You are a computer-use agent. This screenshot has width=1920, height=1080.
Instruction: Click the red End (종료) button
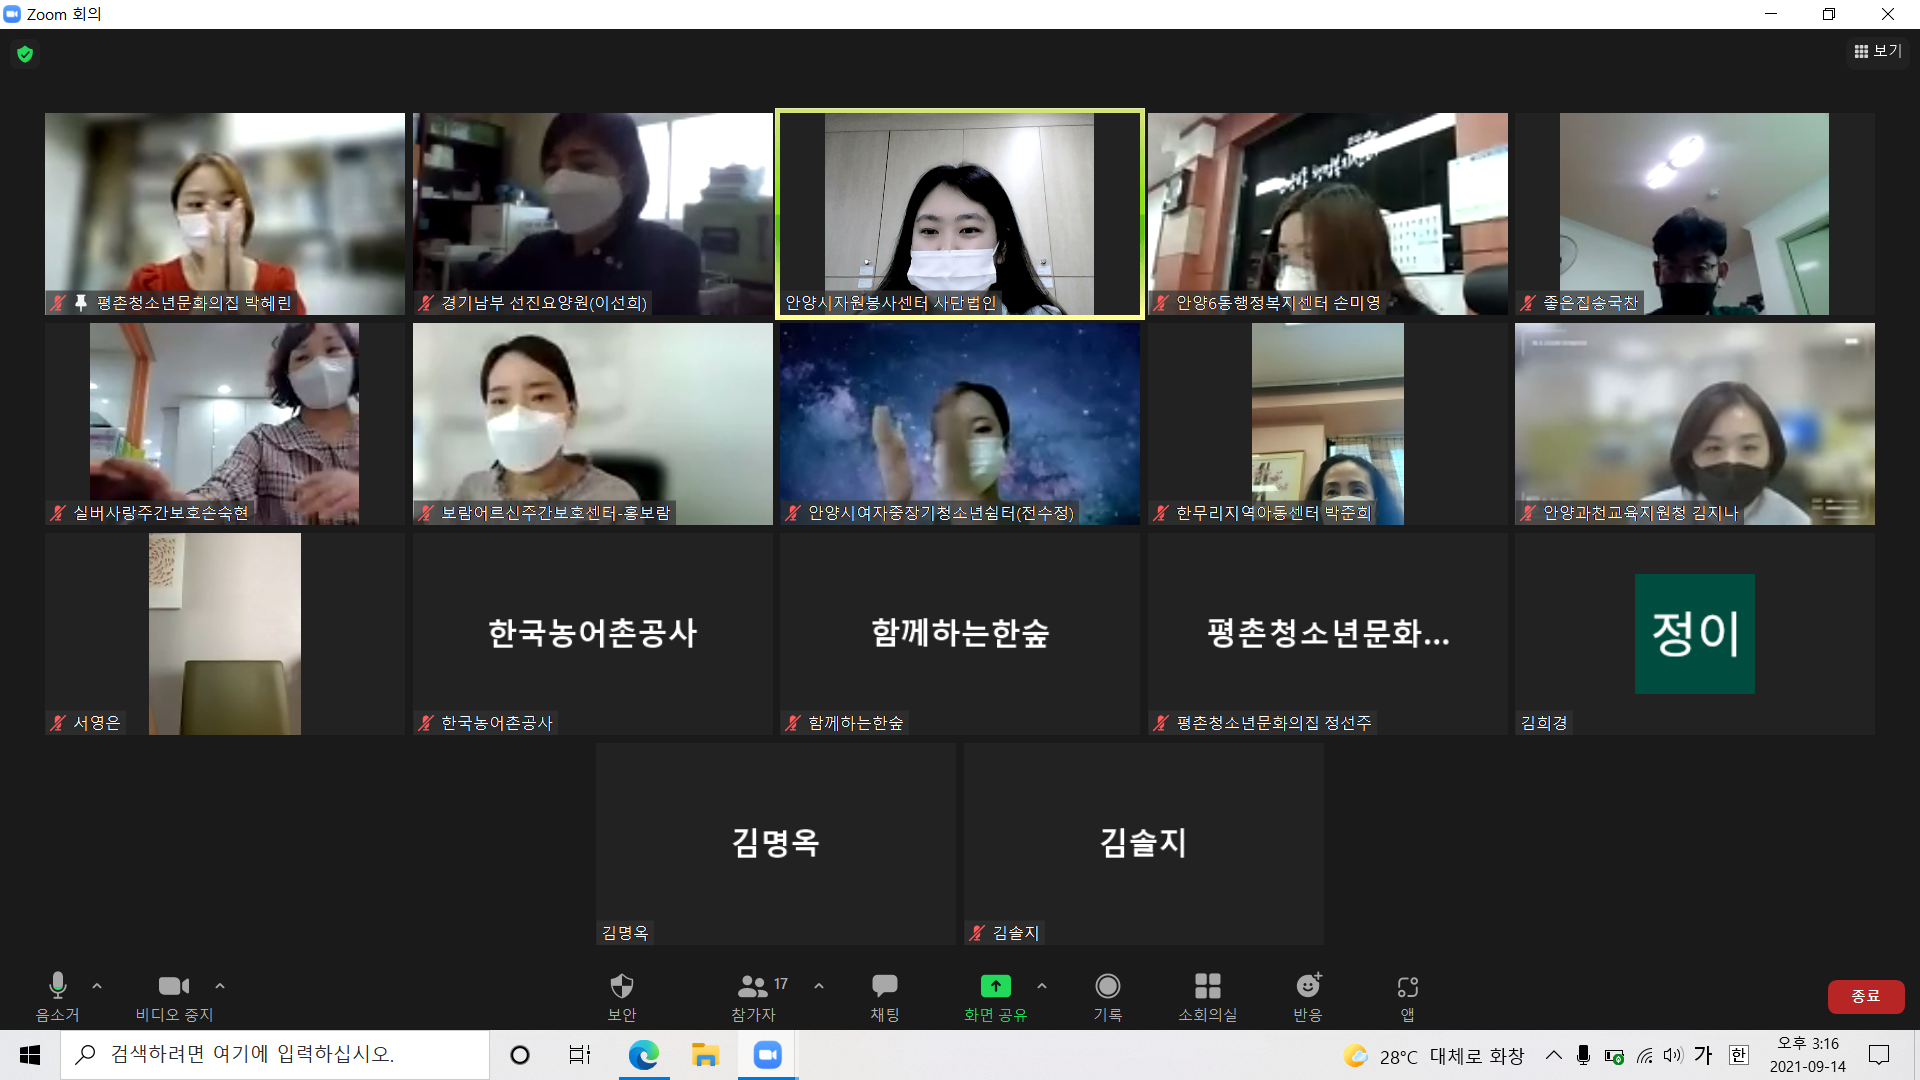[x=1865, y=996]
